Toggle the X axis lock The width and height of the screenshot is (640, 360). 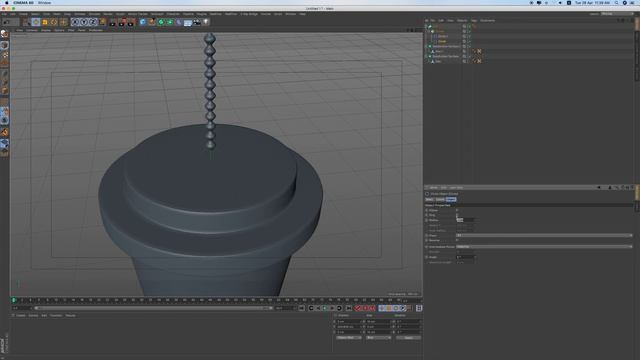click(75, 22)
